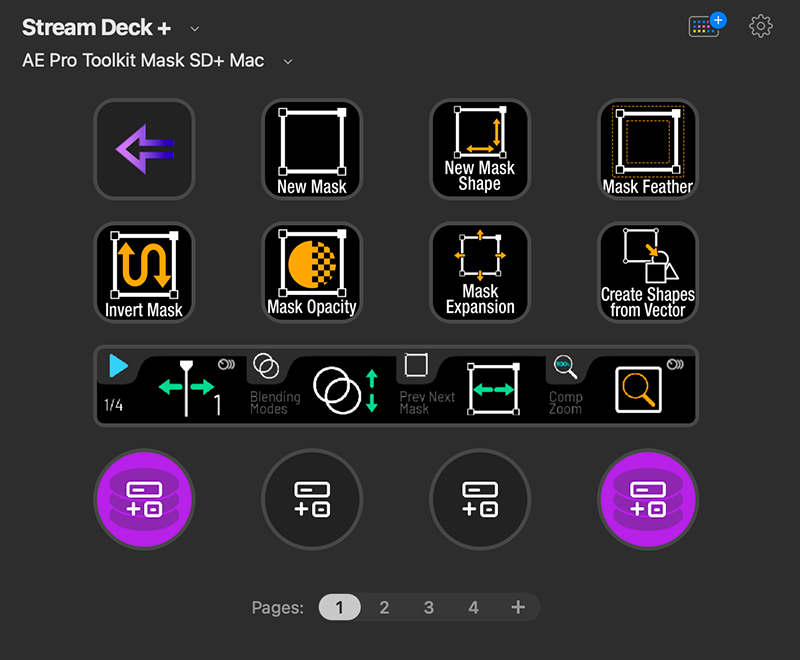Screen dimensions: 800x660
Task: Click the blue play triangle on touch strip
Action: click(x=118, y=366)
